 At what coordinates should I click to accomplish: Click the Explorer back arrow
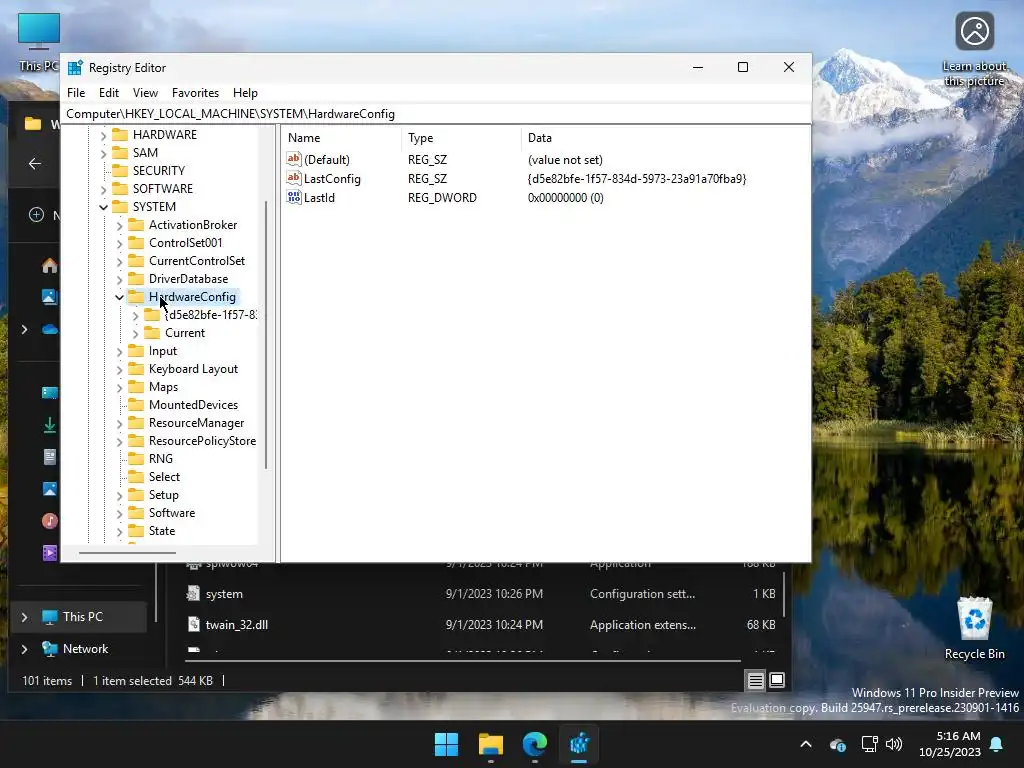click(35, 164)
